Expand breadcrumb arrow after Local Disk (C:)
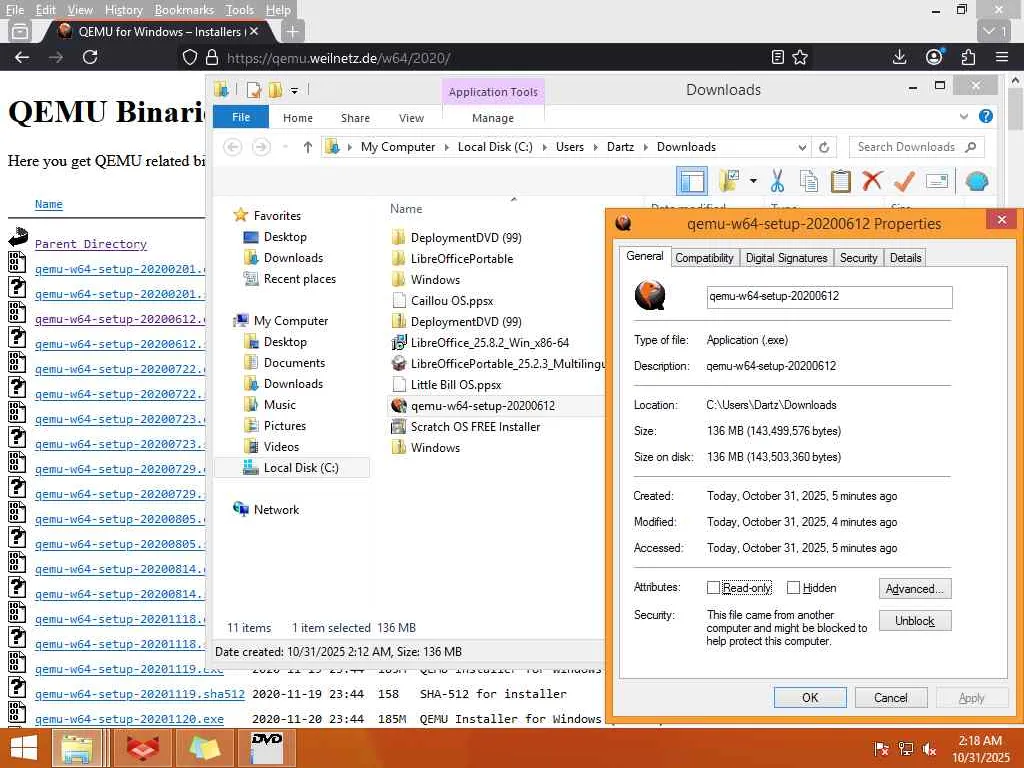The width and height of the screenshot is (1024, 768). click(544, 148)
